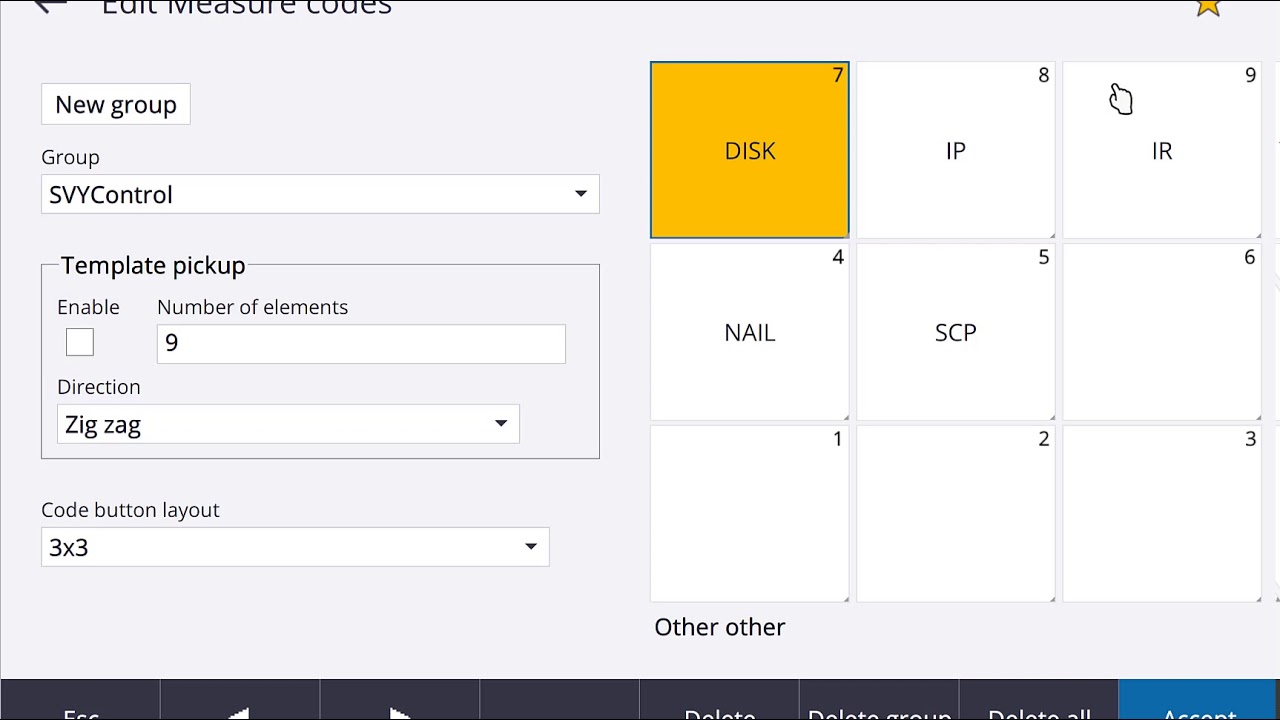
Task: Click the right arrow softkey
Action: click(x=400, y=700)
